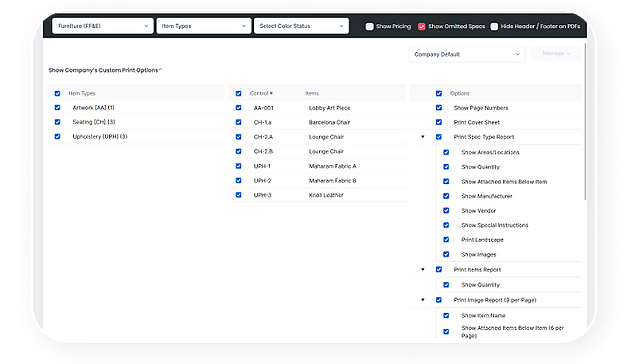639x364 pixels.
Task: Click the Knoll Leather item name
Action: tap(326, 195)
